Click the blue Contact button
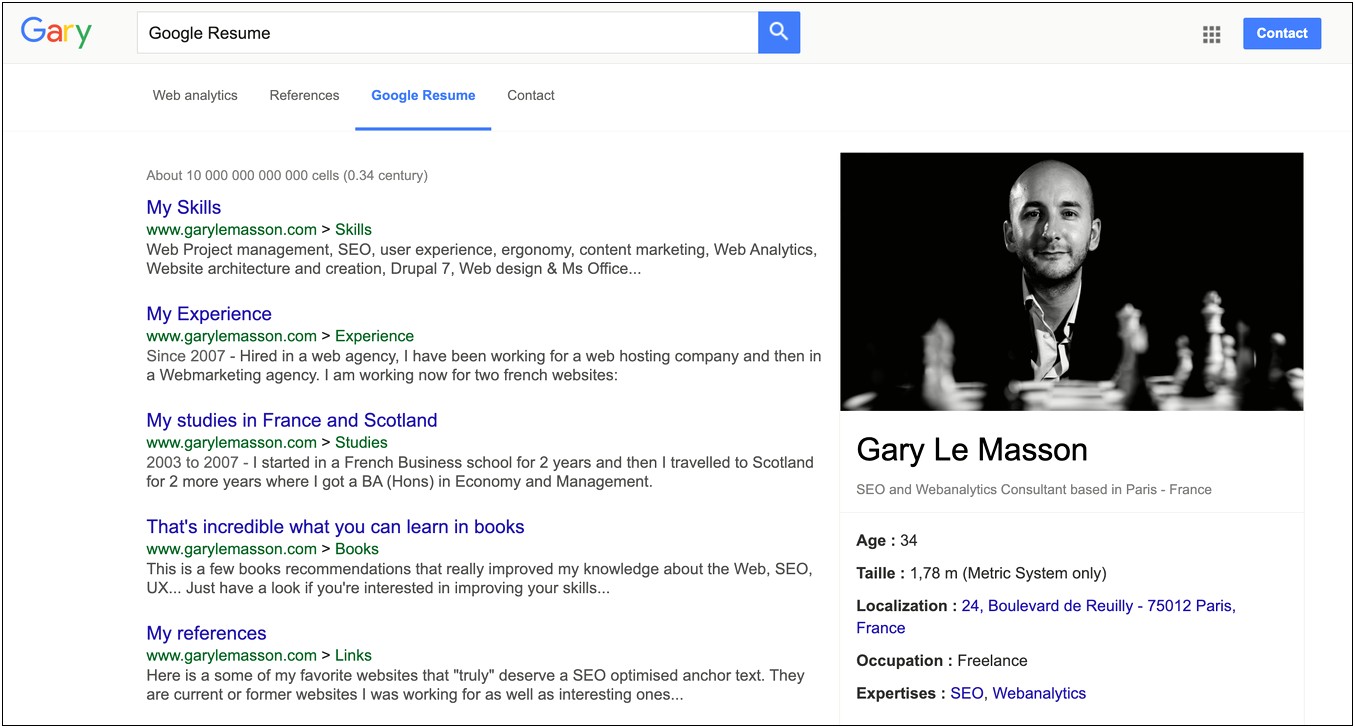 (x=1282, y=33)
